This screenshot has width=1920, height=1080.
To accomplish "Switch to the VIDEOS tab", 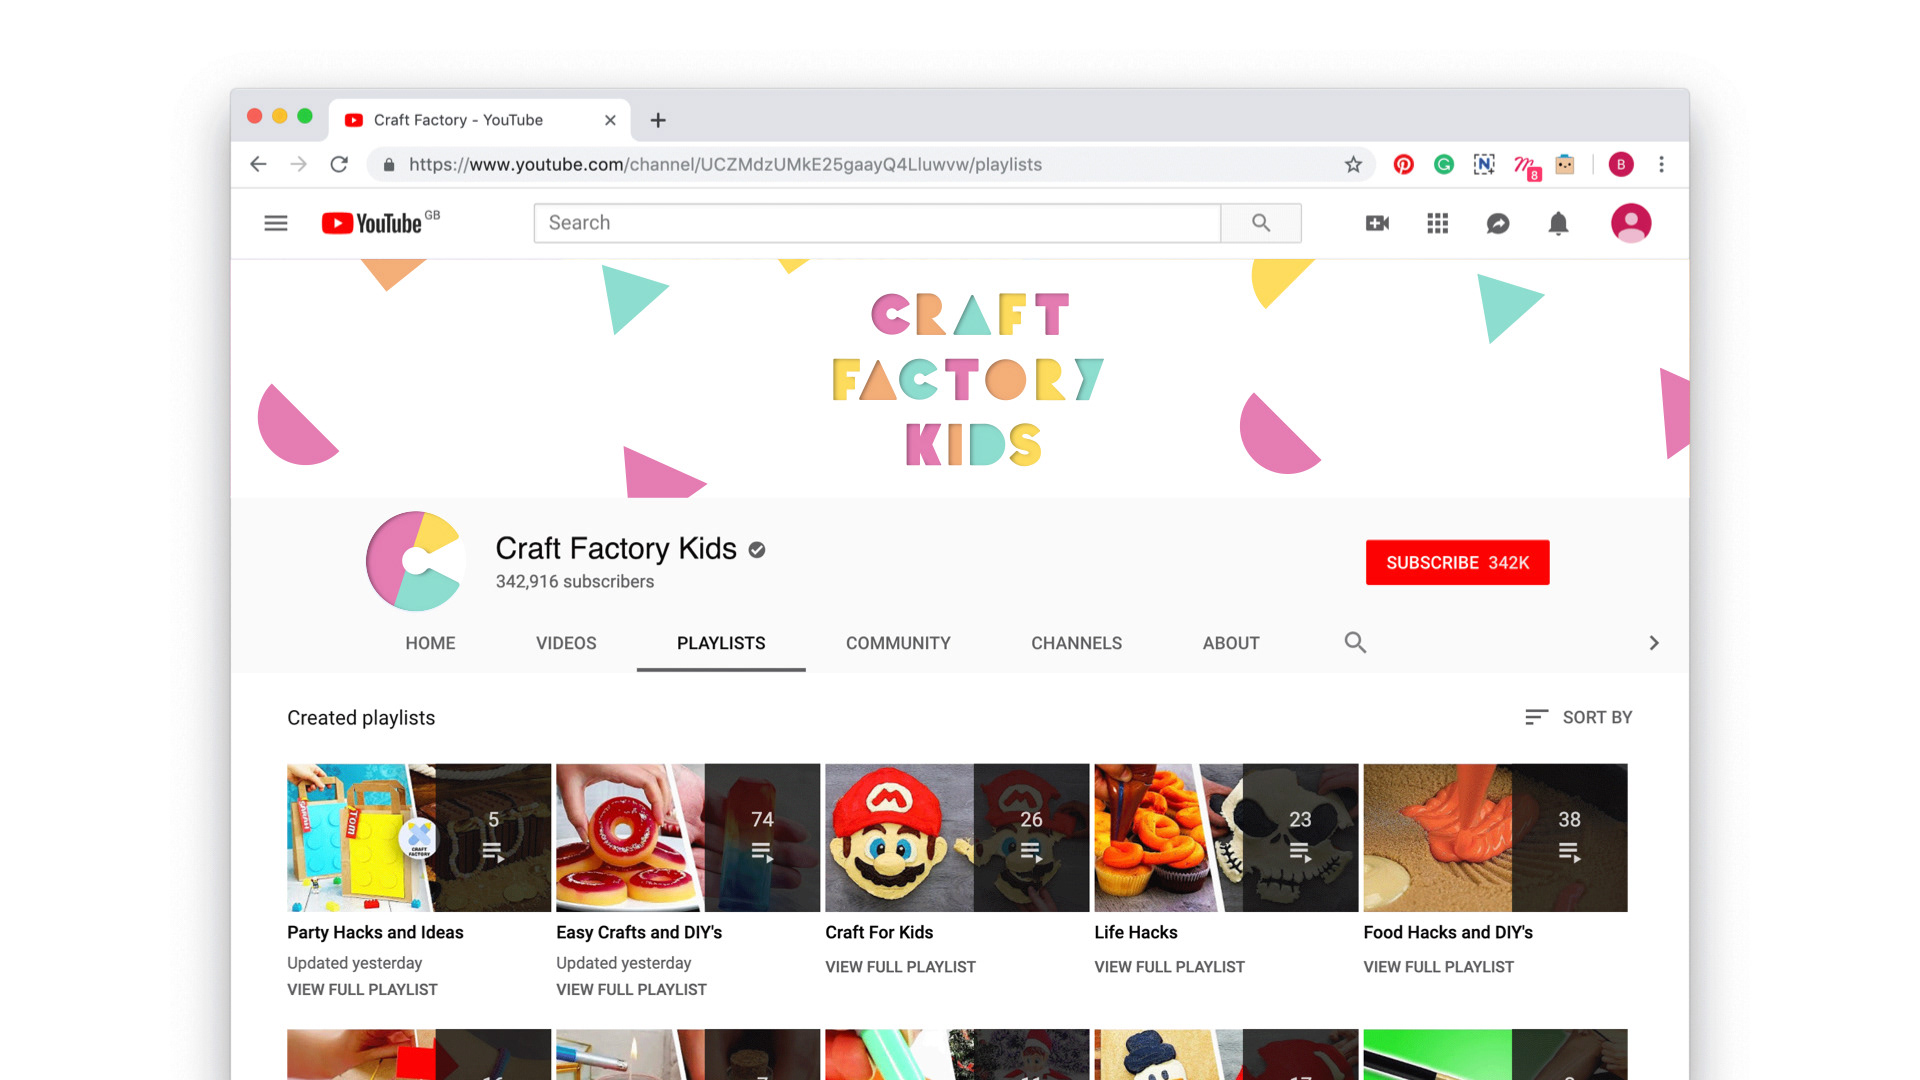I will [566, 643].
